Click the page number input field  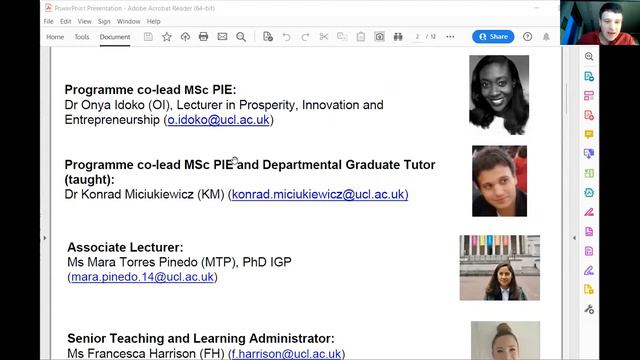tap(417, 37)
